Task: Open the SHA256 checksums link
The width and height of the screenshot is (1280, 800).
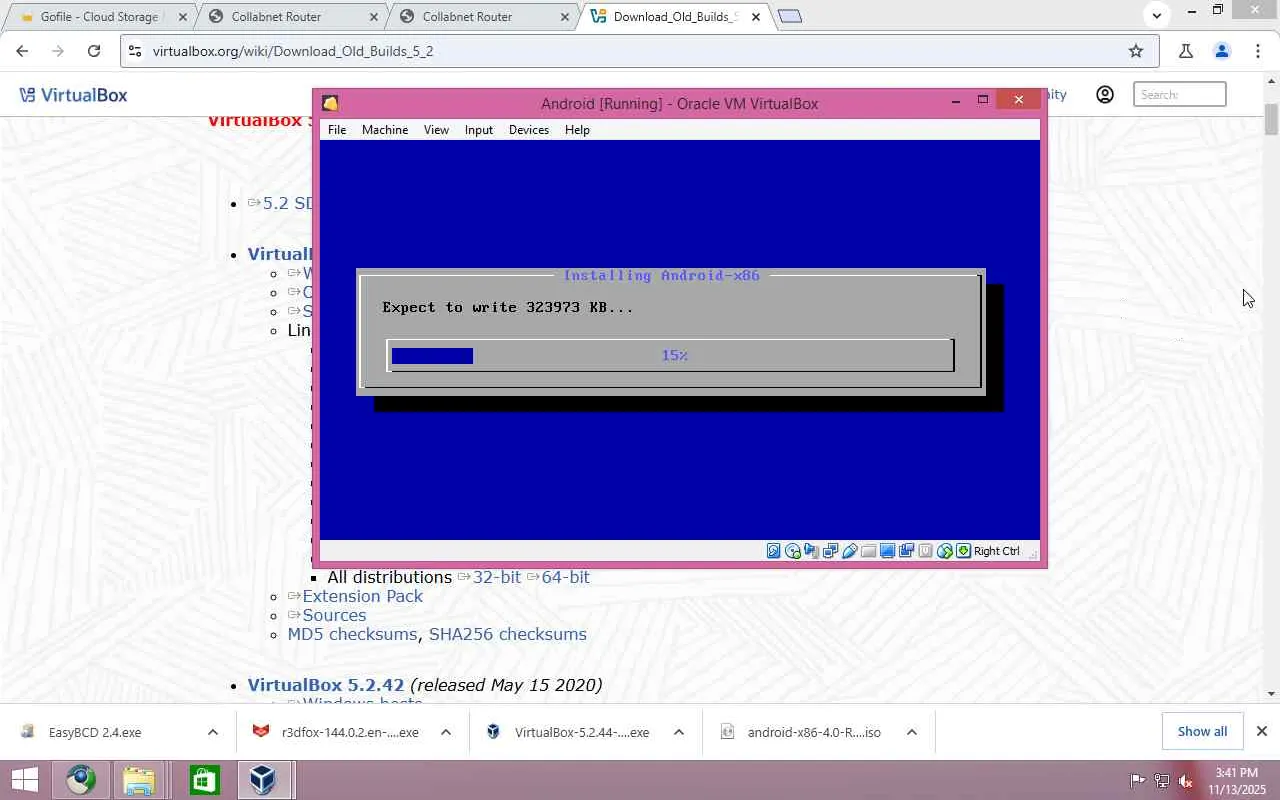Action: click(508, 634)
